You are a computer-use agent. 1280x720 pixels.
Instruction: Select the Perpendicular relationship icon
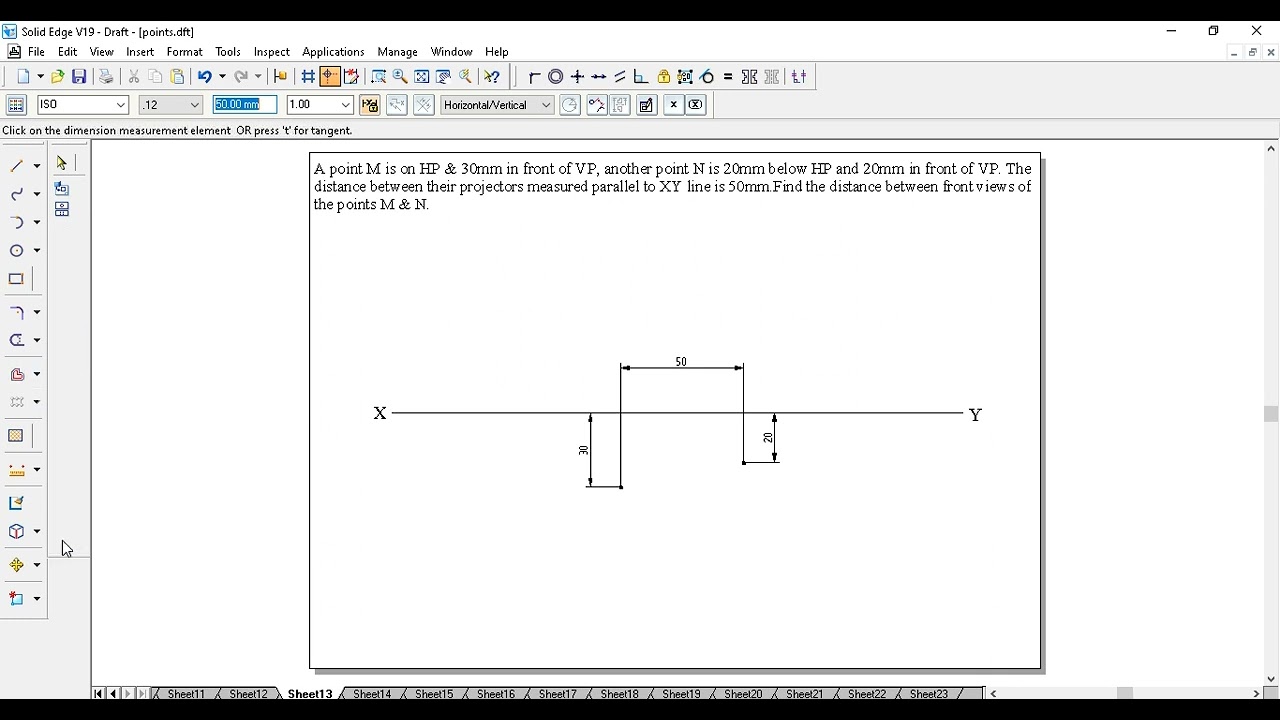click(641, 77)
